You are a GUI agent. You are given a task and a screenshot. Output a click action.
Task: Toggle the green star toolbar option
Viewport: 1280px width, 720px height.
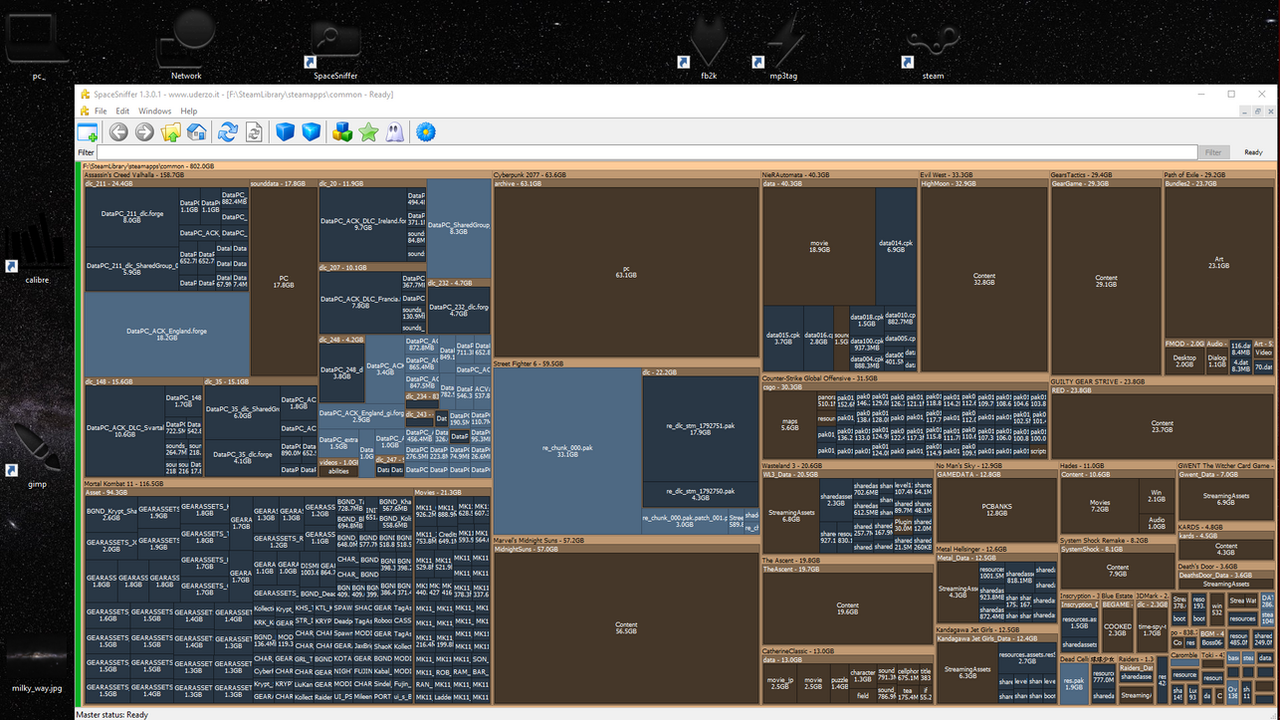369,131
